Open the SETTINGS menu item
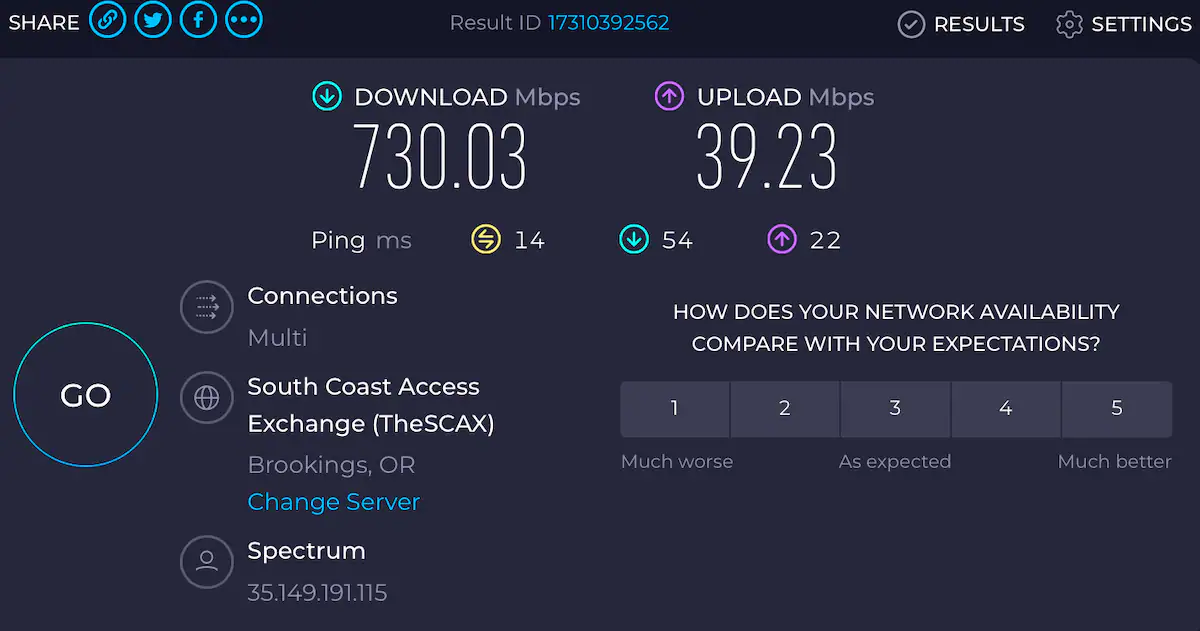This screenshot has height=631, width=1200. pos(1123,24)
